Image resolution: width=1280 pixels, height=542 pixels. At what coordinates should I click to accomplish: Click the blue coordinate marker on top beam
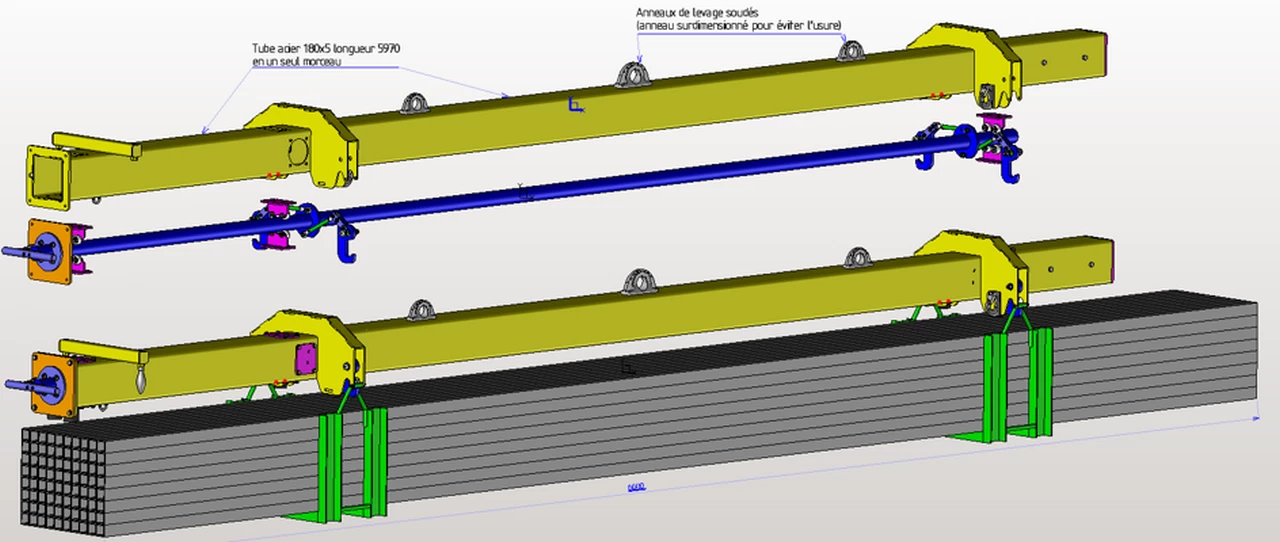click(574, 105)
